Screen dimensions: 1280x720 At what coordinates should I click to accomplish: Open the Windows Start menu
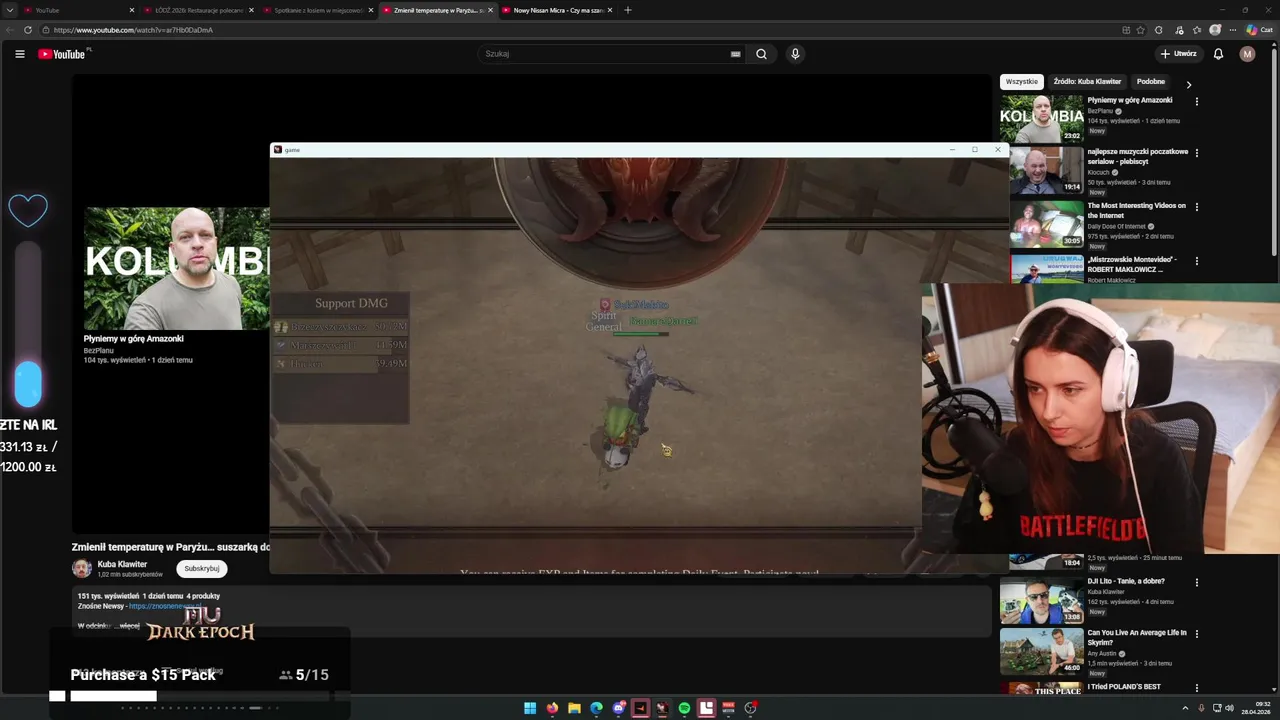530,708
